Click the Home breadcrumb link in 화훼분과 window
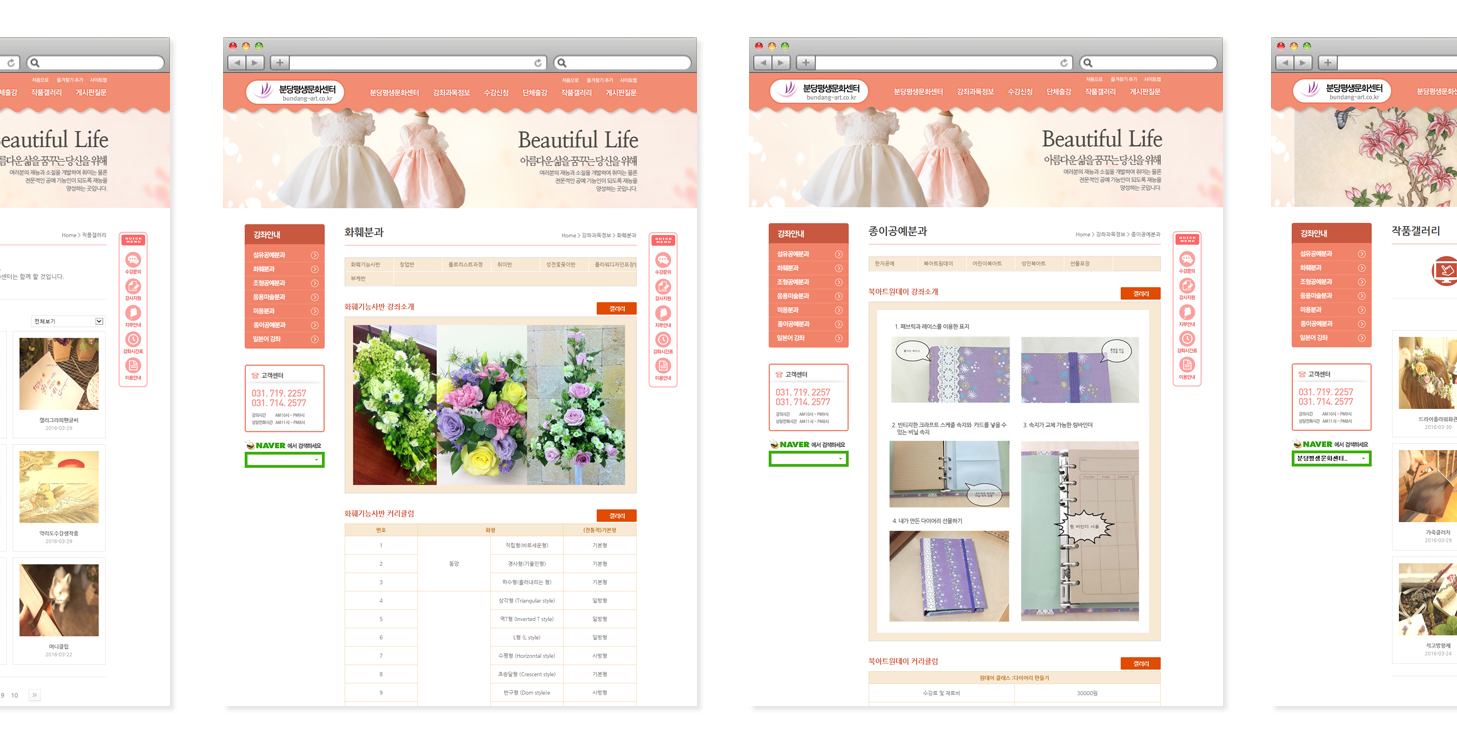 pos(568,236)
